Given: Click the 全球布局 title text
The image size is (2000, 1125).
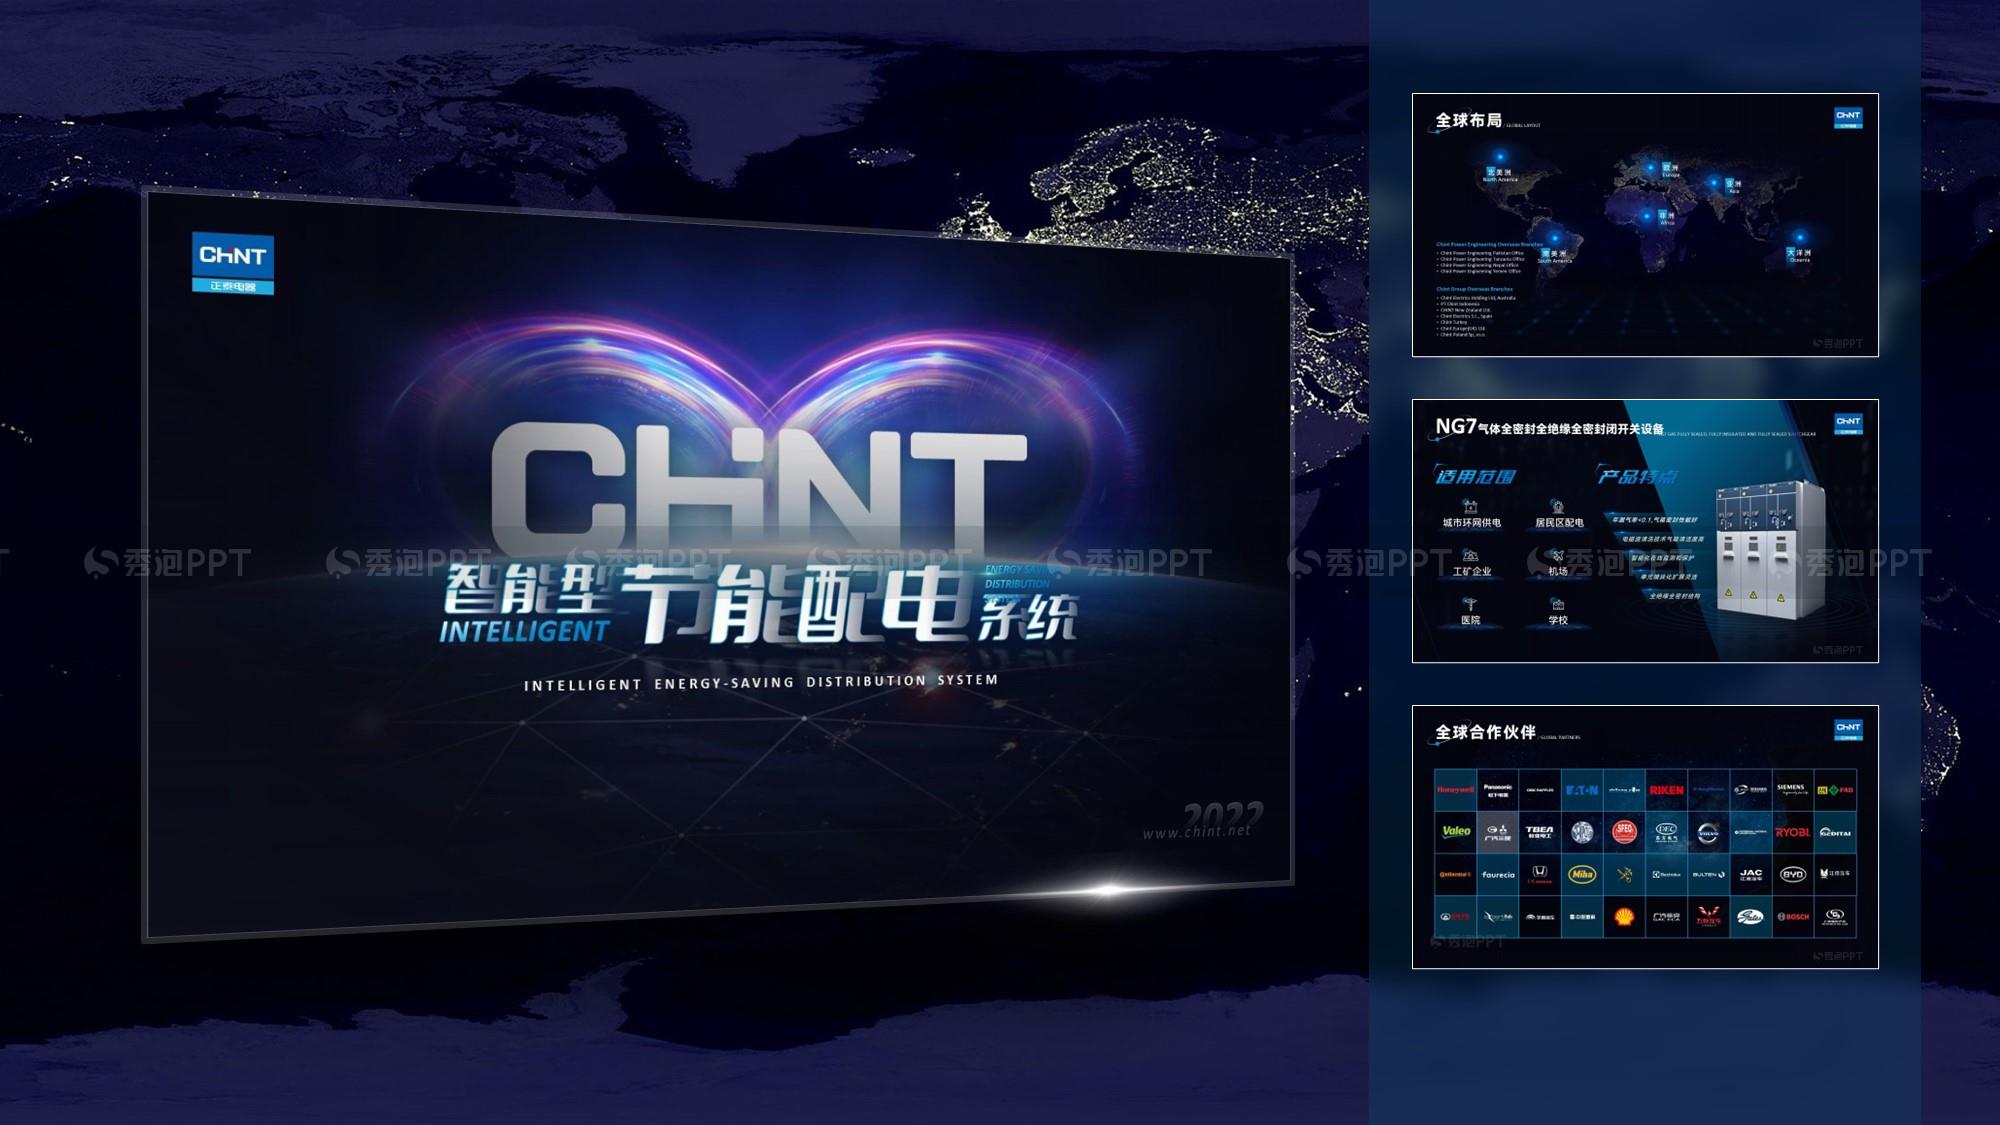Looking at the screenshot, I should (x=1468, y=121).
